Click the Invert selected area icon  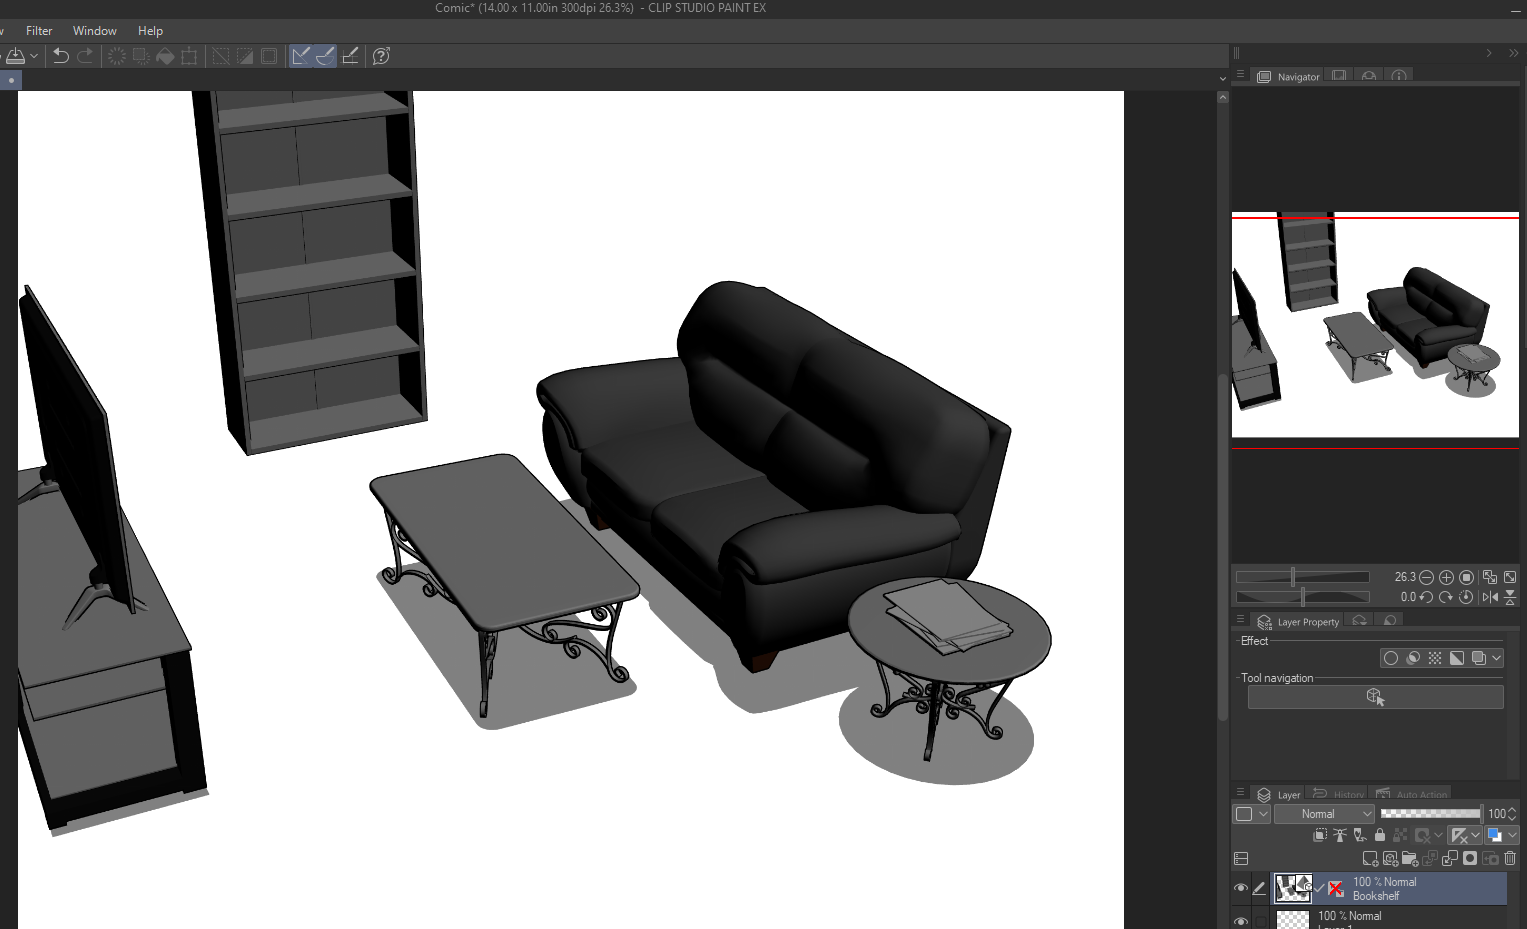point(245,56)
